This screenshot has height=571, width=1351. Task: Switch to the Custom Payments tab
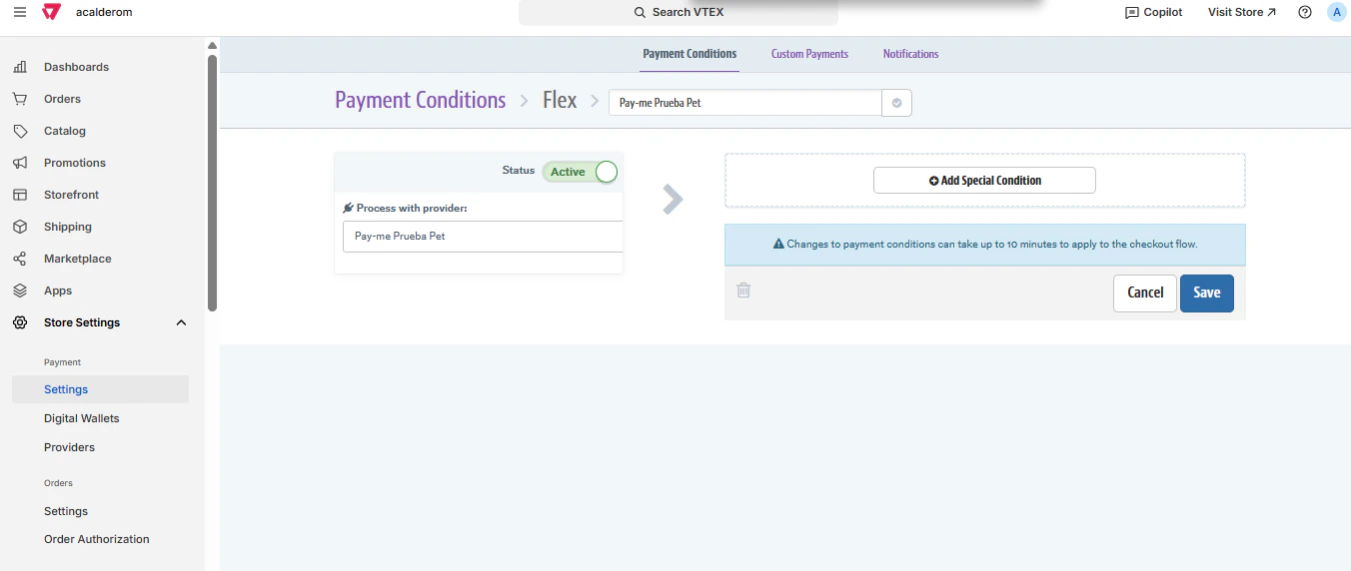click(810, 54)
